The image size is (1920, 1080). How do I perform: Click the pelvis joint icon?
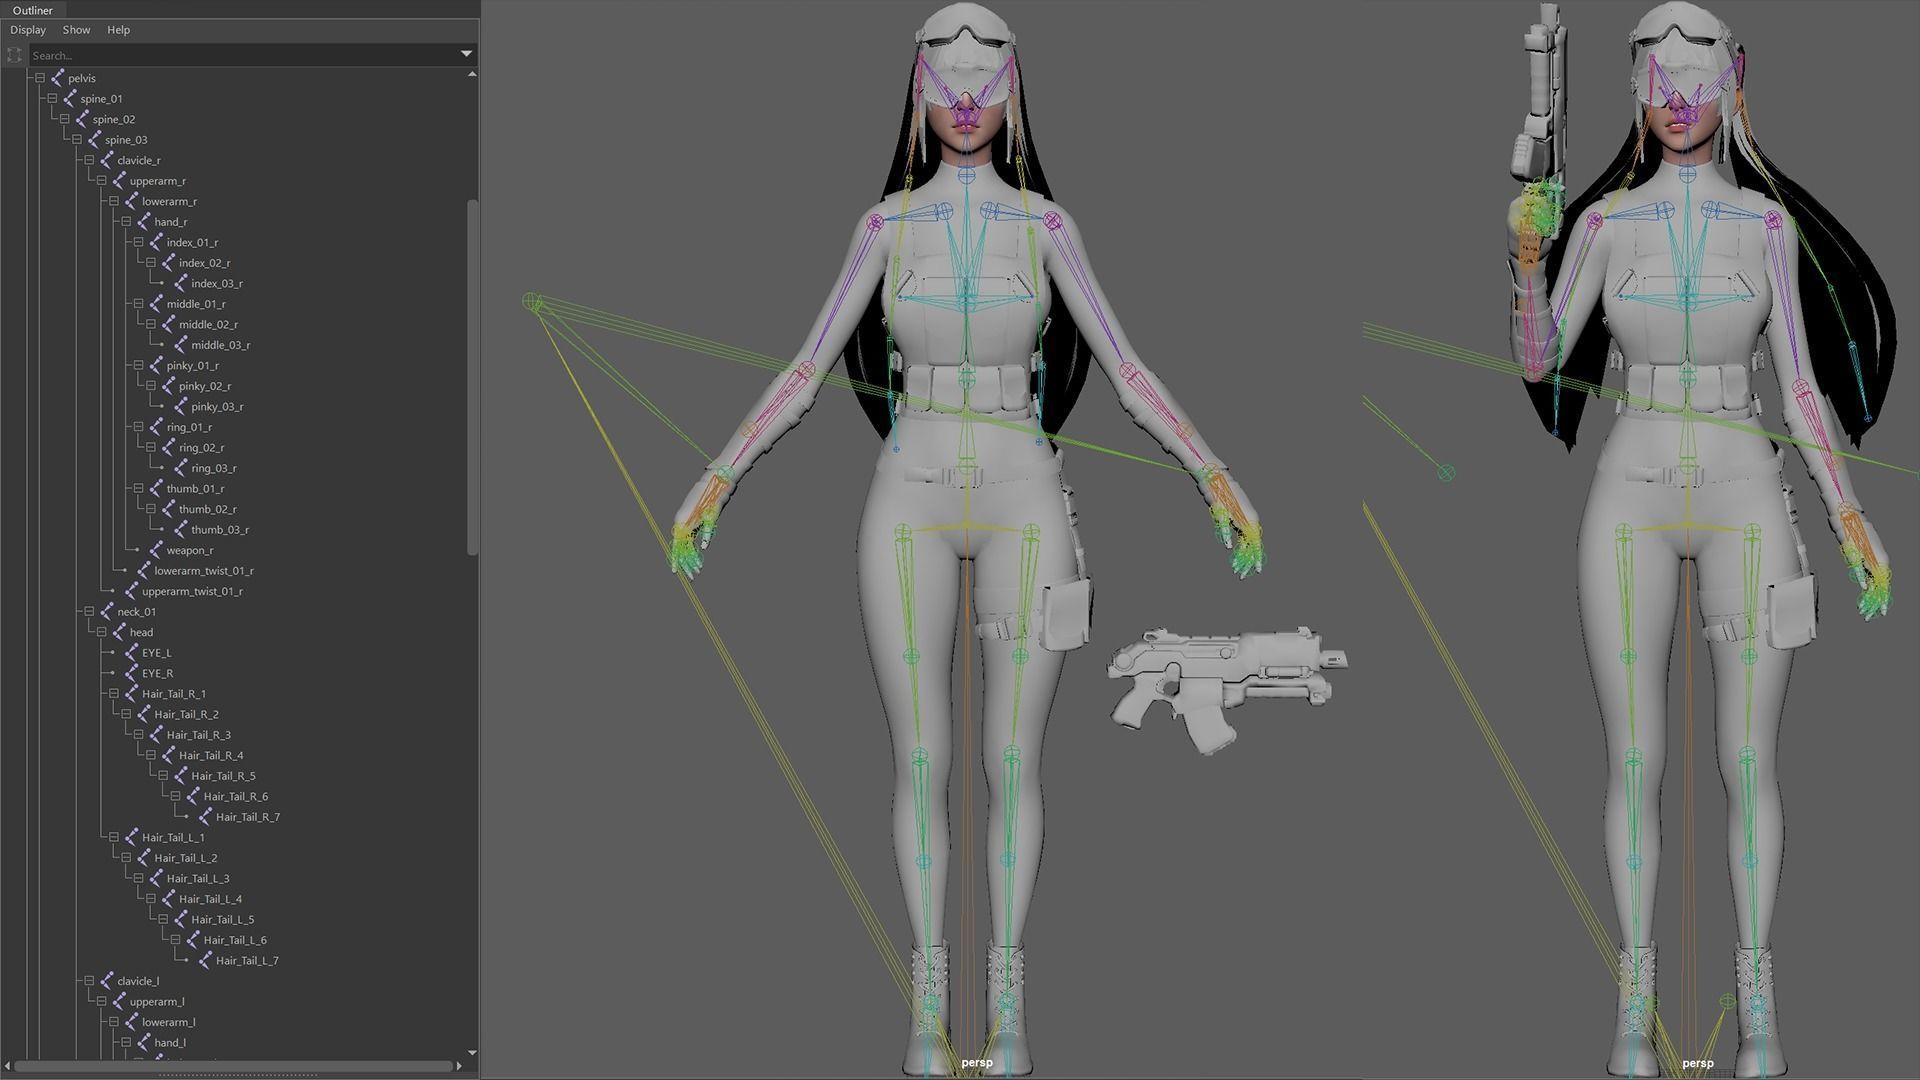58,78
